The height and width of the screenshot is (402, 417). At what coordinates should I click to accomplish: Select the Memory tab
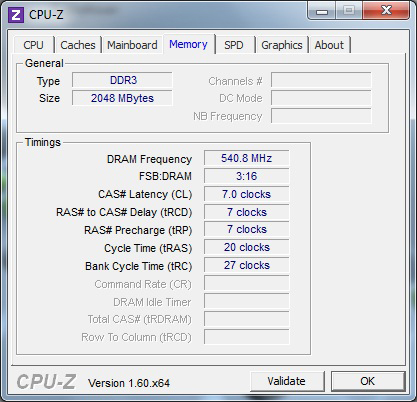pyautogui.click(x=188, y=44)
